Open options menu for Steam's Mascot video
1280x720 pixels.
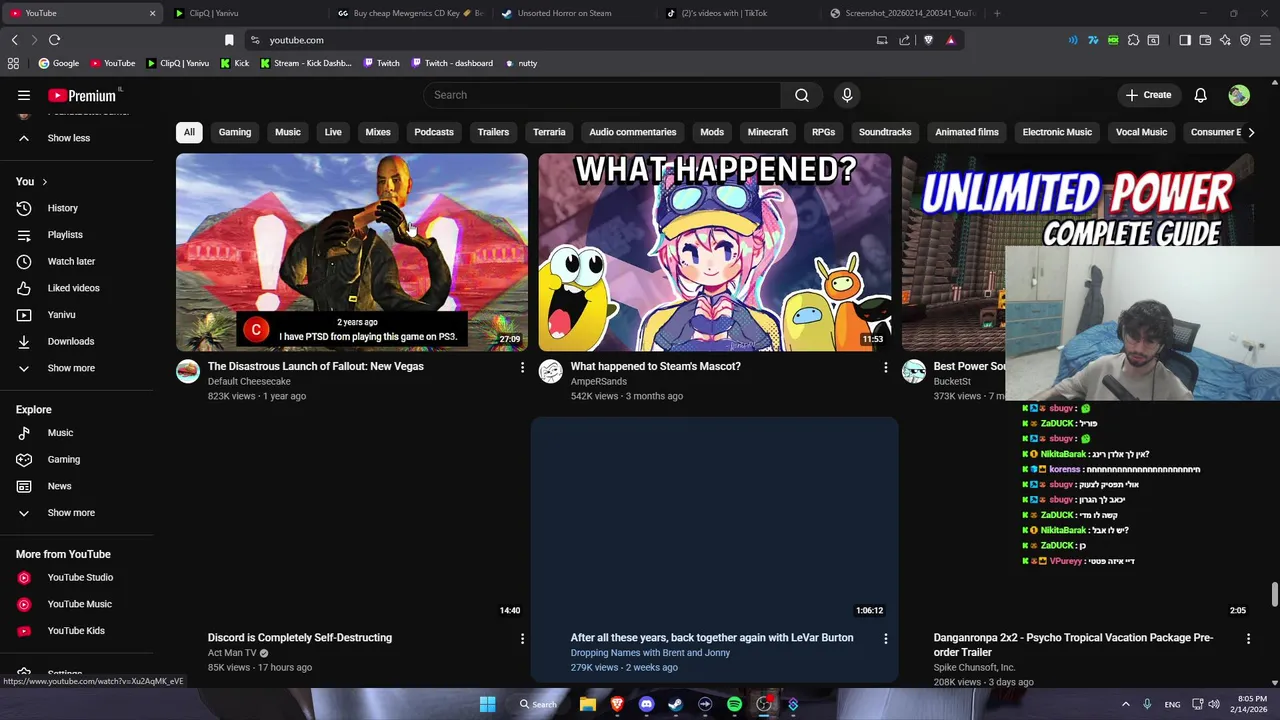(885, 367)
